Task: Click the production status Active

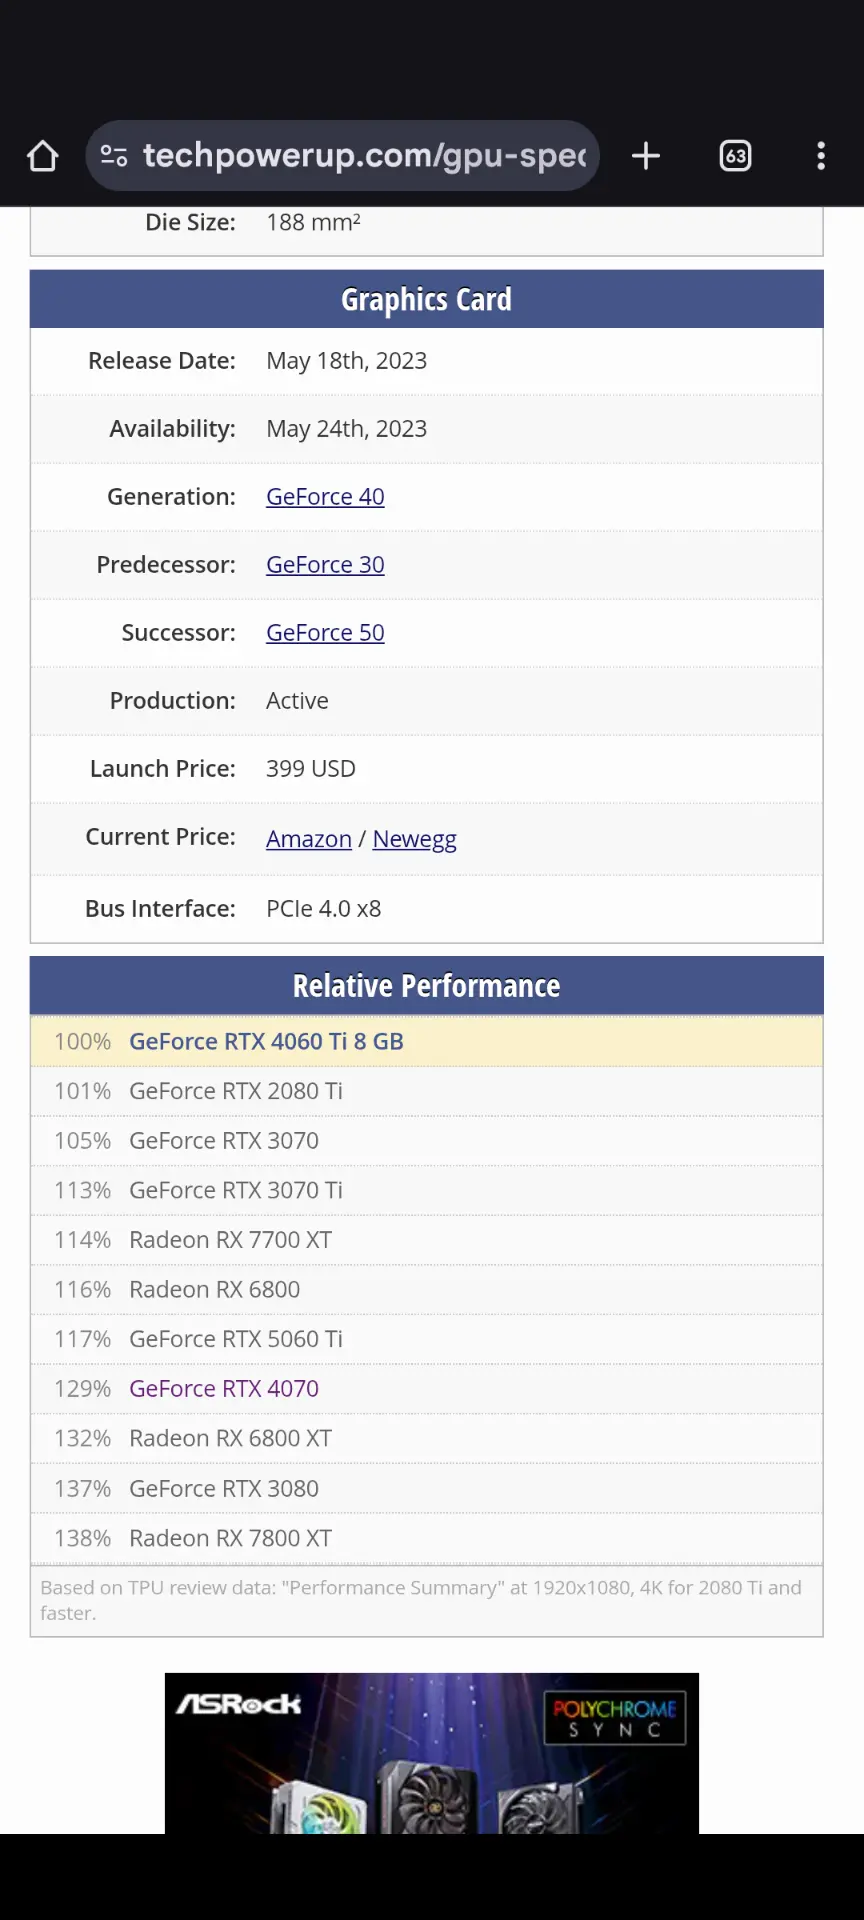Action: [x=297, y=701]
